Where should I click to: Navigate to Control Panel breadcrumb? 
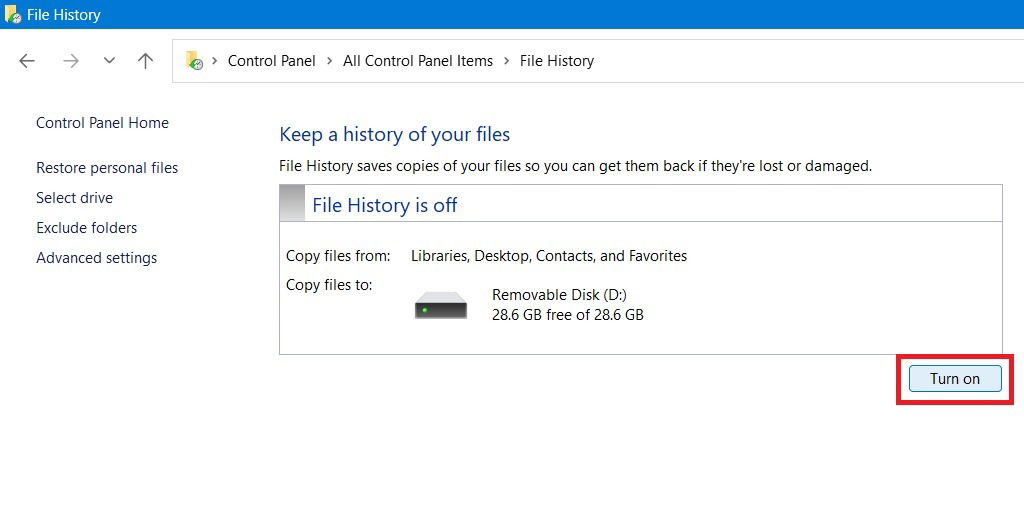coord(271,61)
